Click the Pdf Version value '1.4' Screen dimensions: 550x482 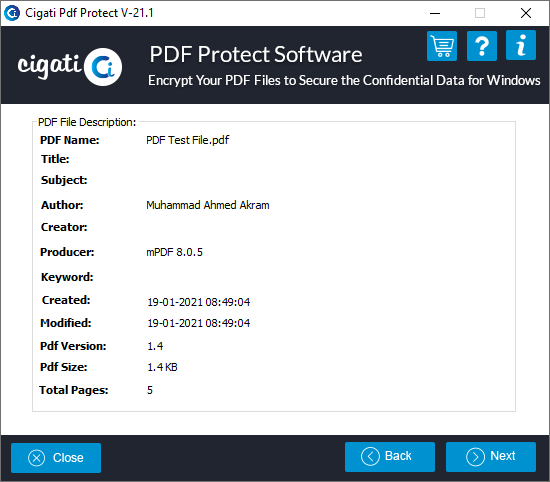[155, 346]
